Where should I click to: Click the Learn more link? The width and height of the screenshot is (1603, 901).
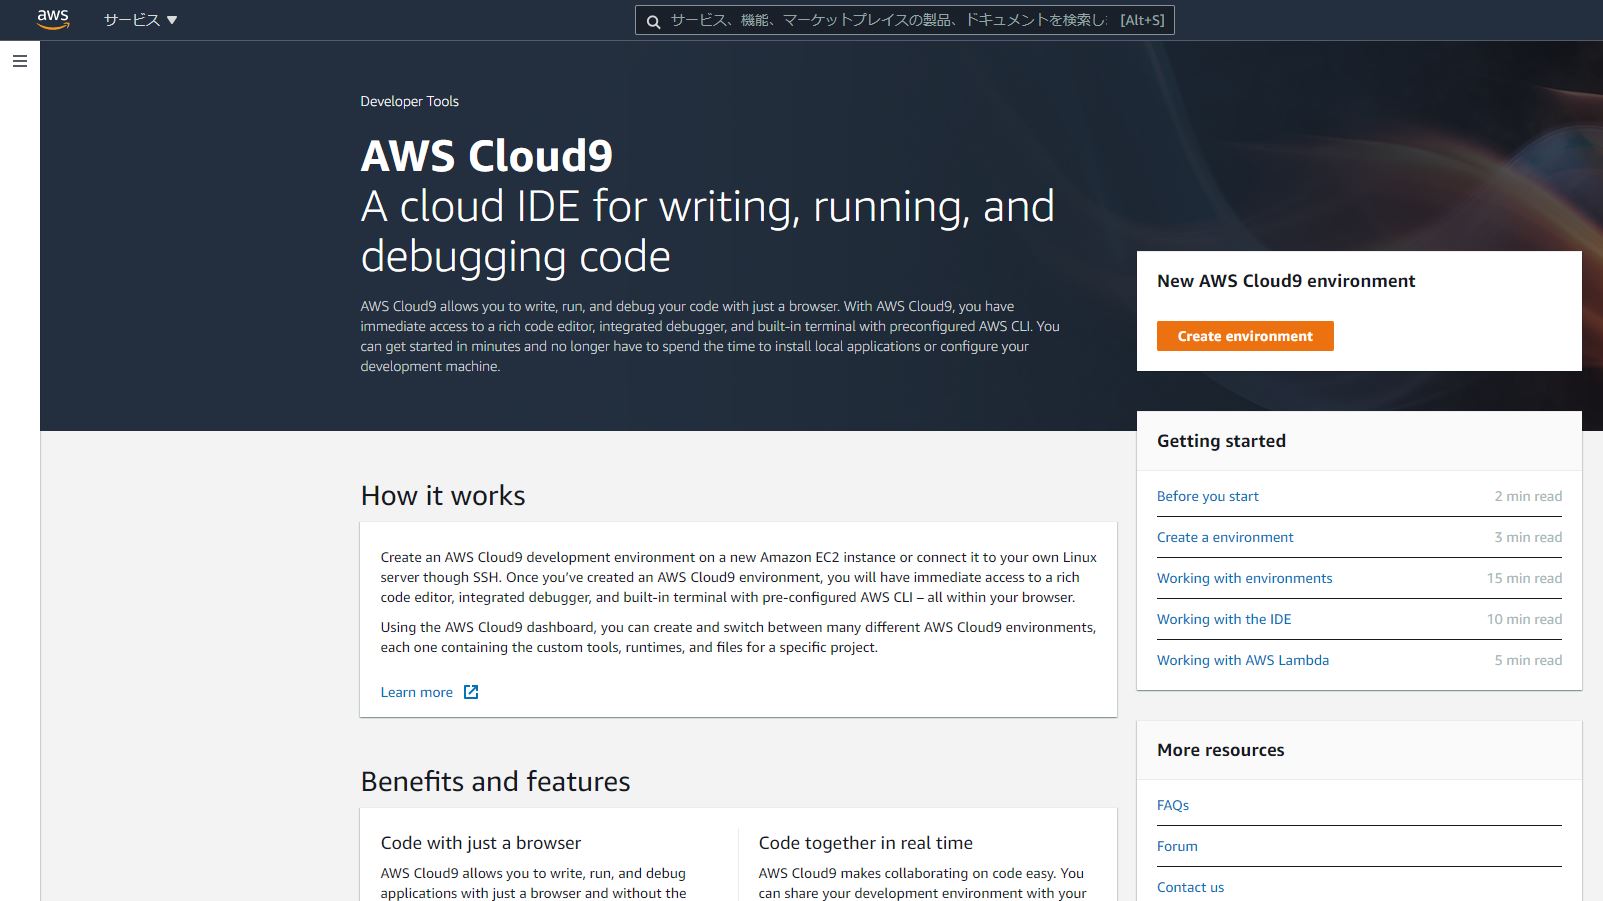pyautogui.click(x=417, y=692)
